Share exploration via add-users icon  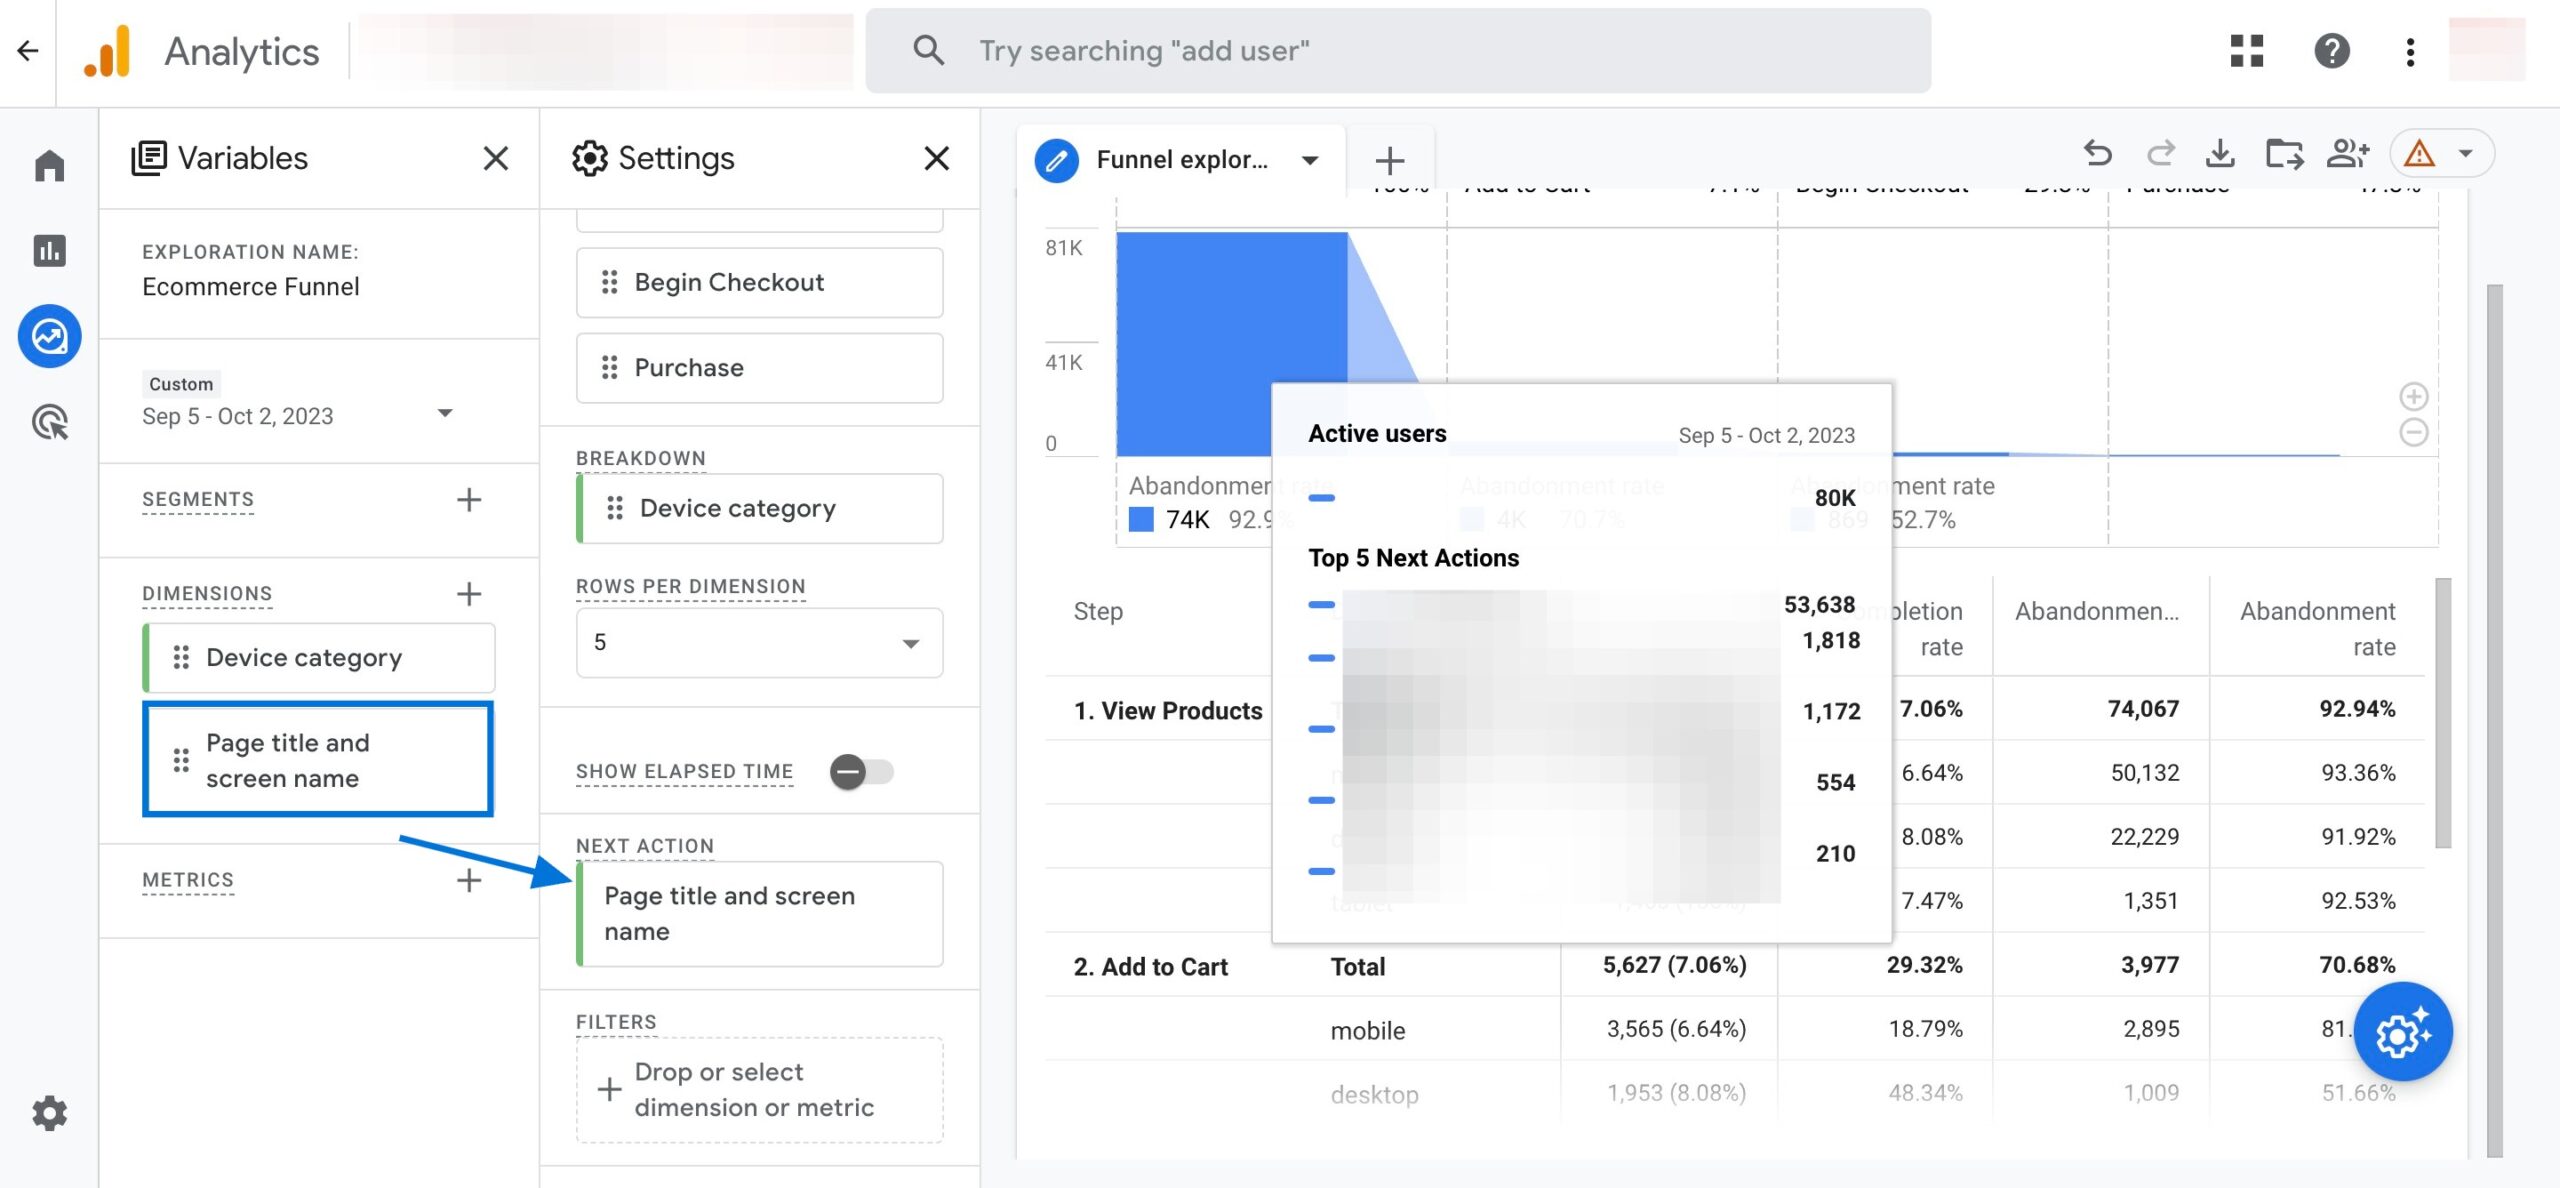(x=2348, y=154)
